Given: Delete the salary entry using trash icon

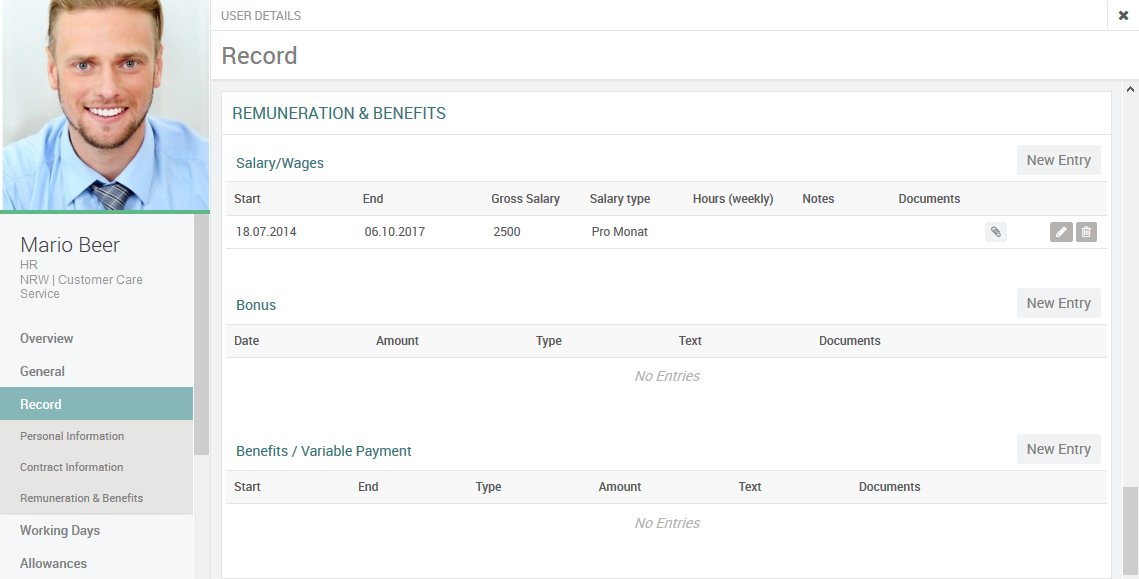Looking at the screenshot, I should point(1087,232).
